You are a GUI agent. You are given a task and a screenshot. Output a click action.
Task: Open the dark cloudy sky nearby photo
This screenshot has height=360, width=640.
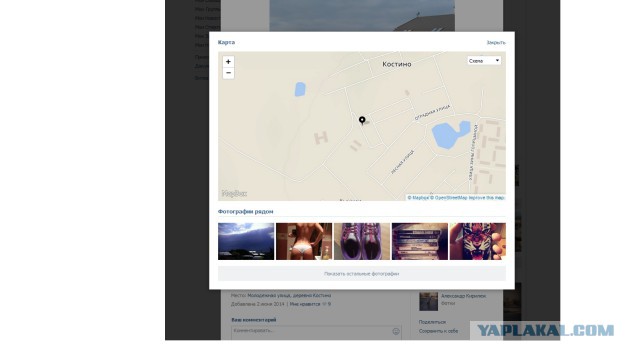(246, 241)
